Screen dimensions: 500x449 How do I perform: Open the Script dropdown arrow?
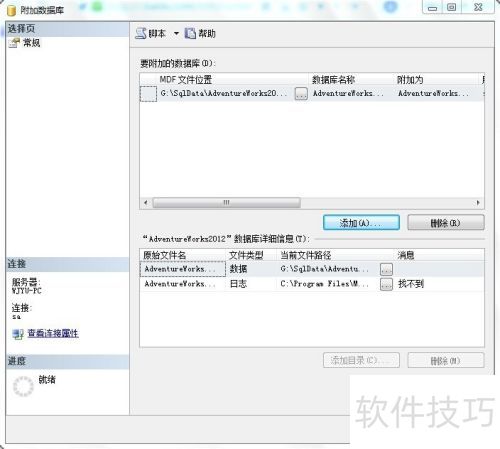click(176, 33)
